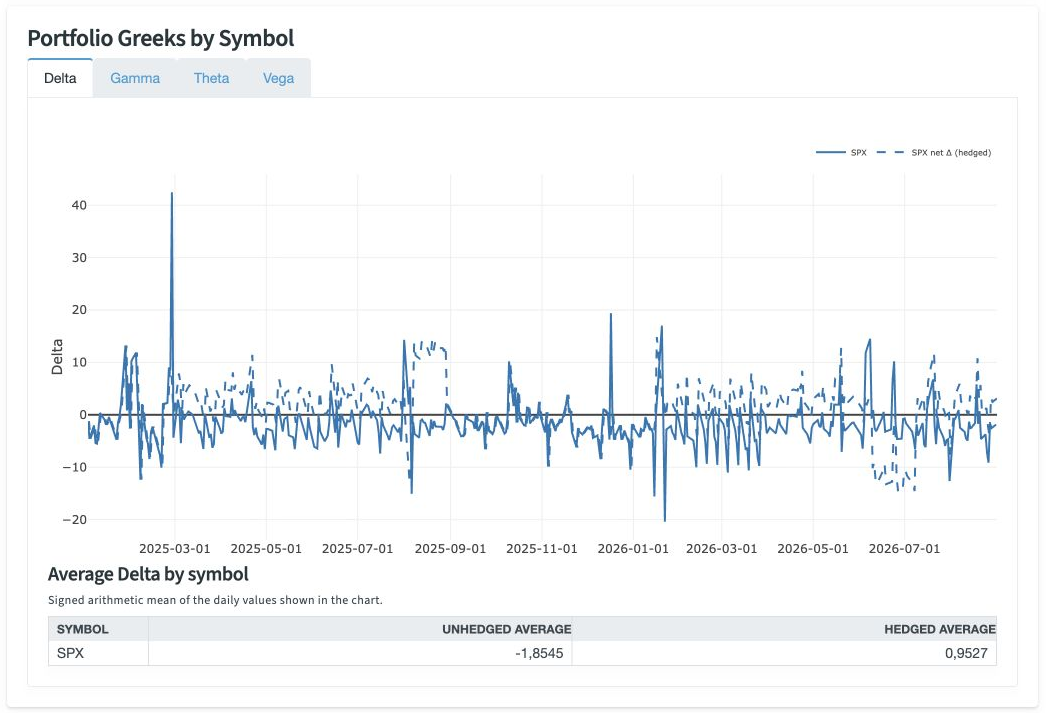Show the Vega tab

278,78
